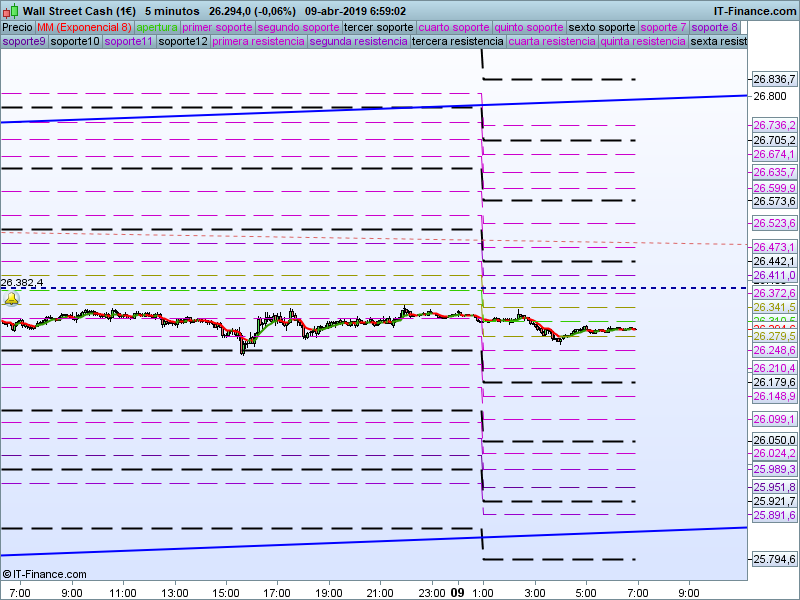
Task: Click the 7:00 label at right of time axis
Action: 638,593
